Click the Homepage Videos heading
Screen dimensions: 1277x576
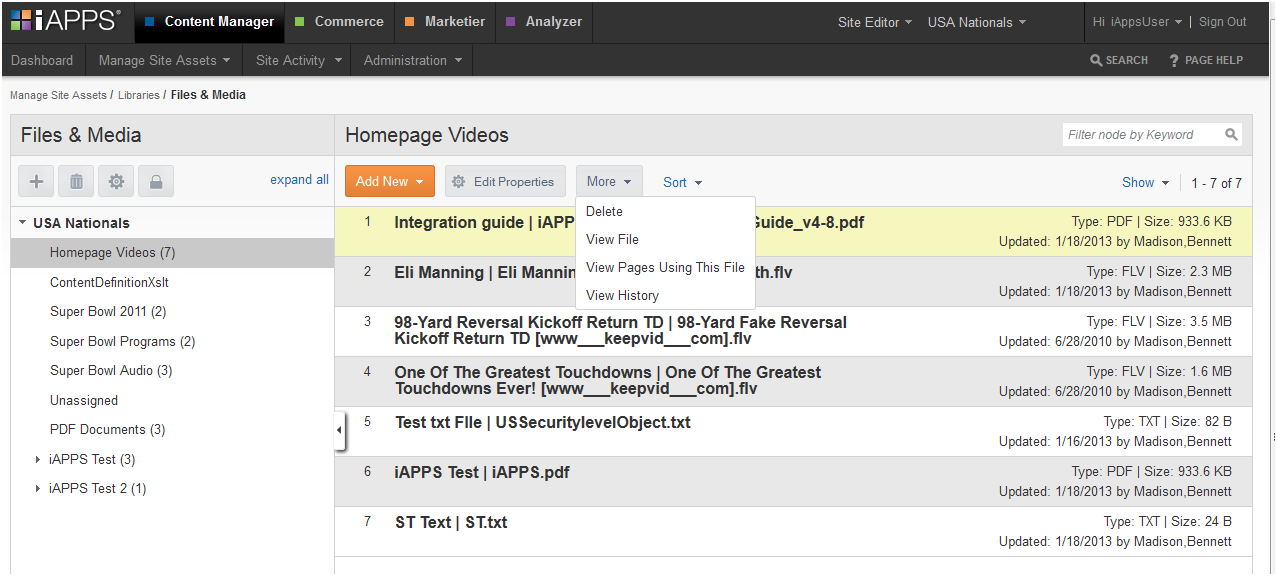[x=427, y=135]
